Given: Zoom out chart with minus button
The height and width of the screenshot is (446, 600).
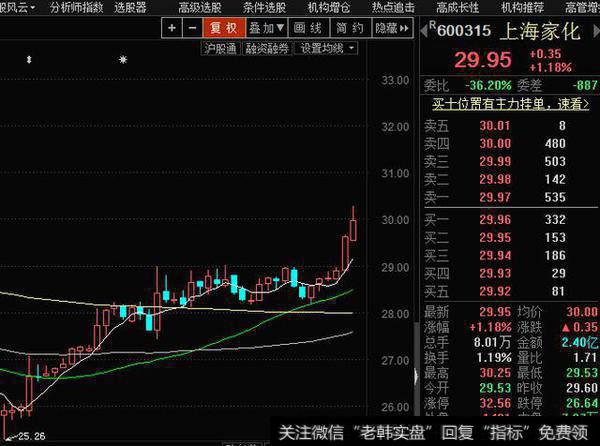Looking at the screenshot, I should [x=192, y=28].
